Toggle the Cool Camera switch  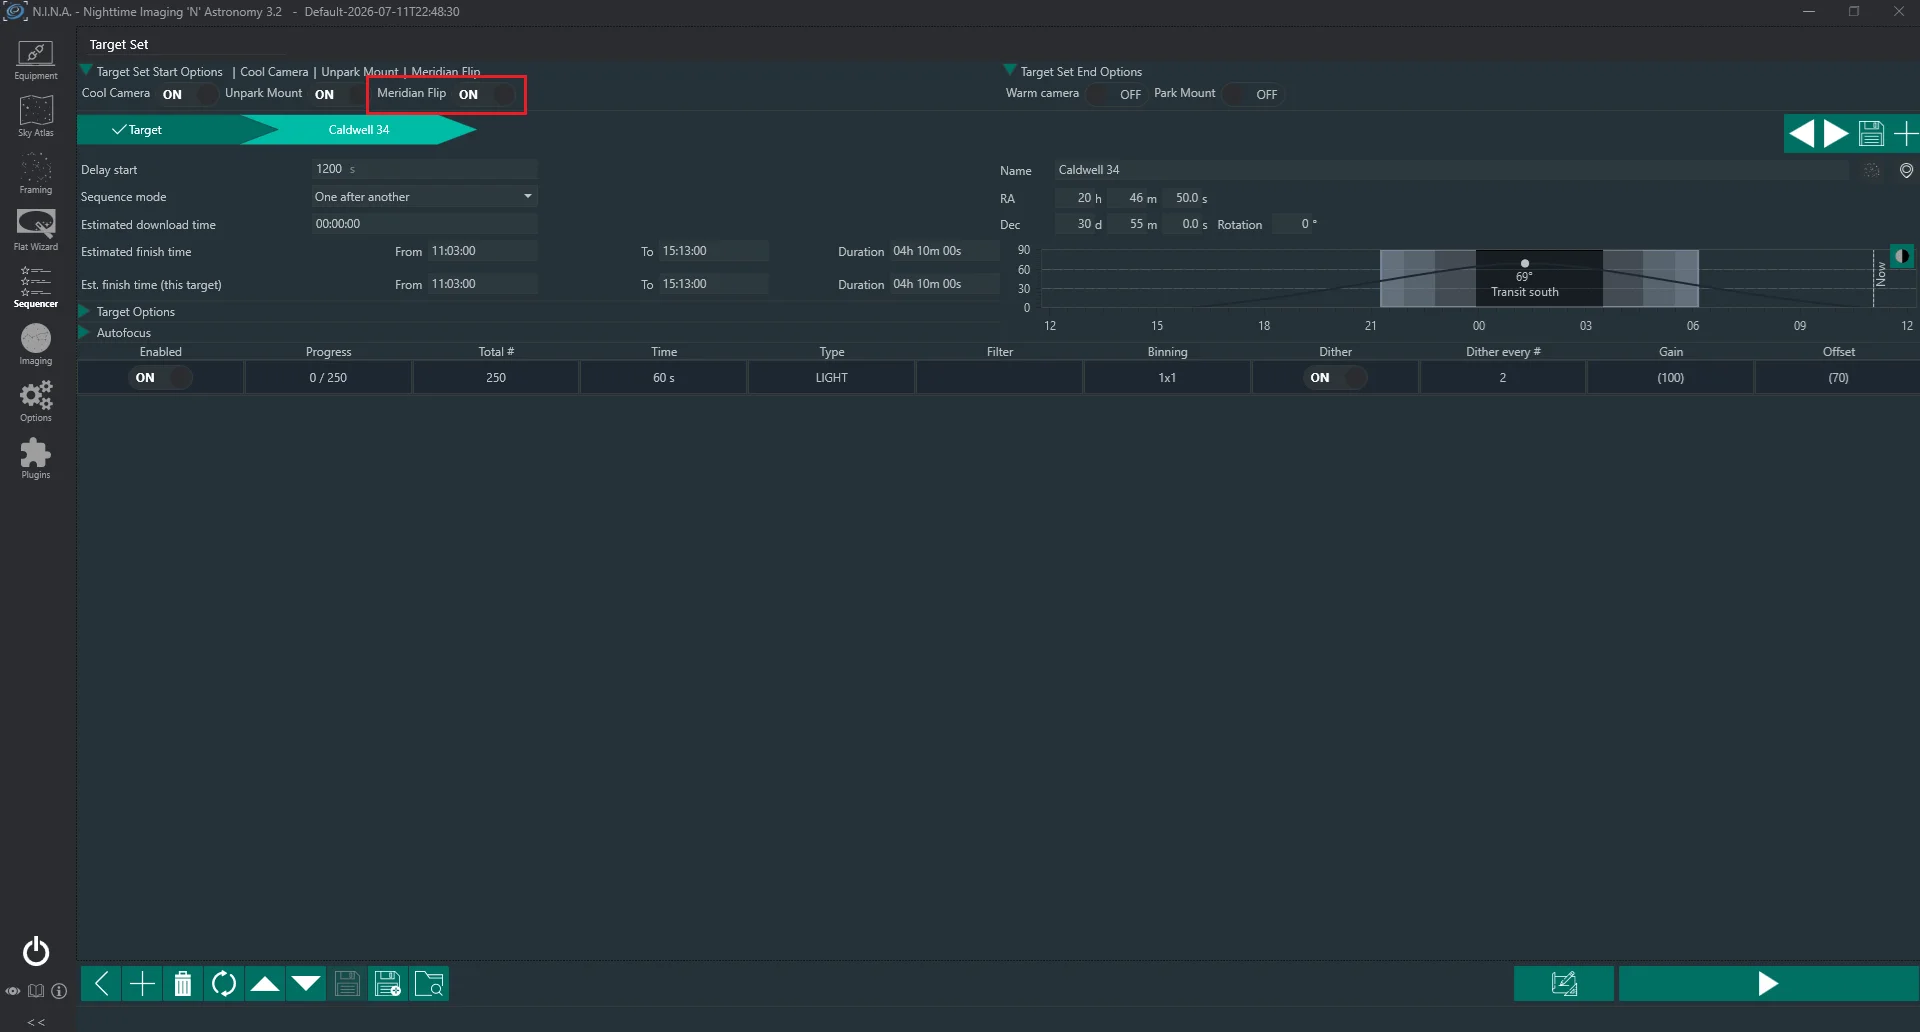(x=188, y=95)
